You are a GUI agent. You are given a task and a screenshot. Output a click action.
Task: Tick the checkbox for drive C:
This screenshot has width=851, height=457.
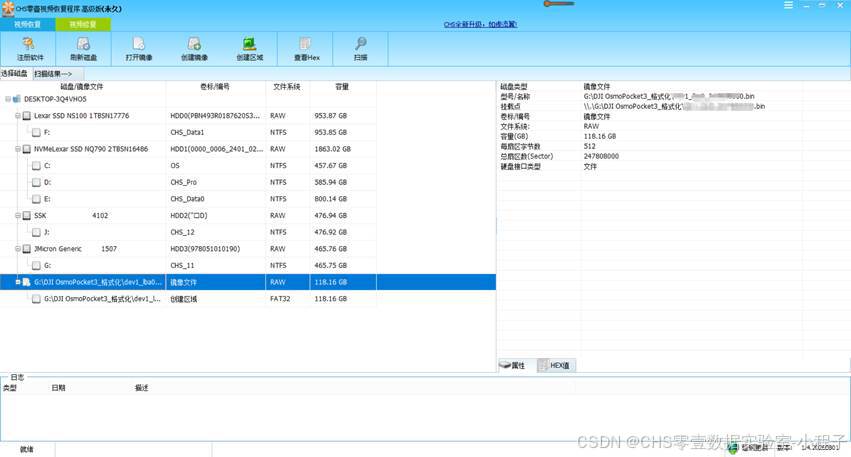pos(36,166)
